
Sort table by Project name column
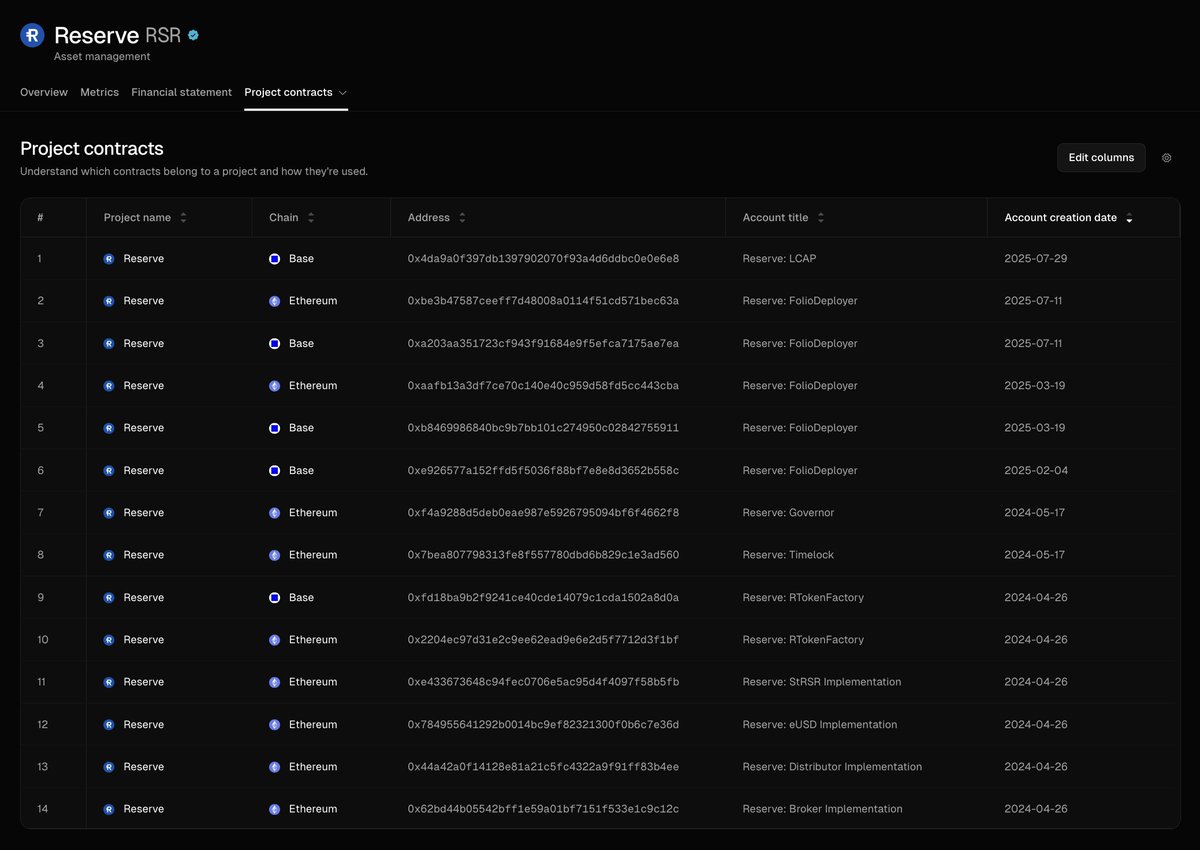tap(183, 218)
